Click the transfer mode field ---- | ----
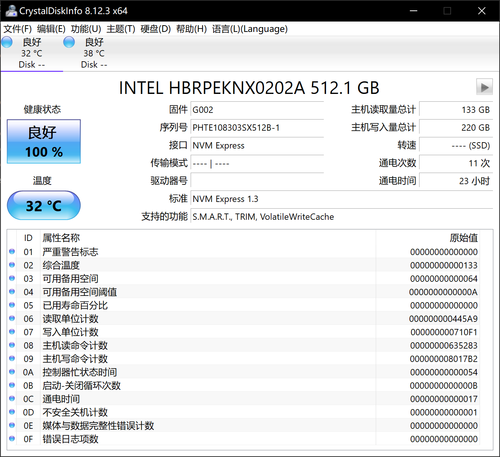Viewport: 500px width, 457px height. click(x=257, y=164)
